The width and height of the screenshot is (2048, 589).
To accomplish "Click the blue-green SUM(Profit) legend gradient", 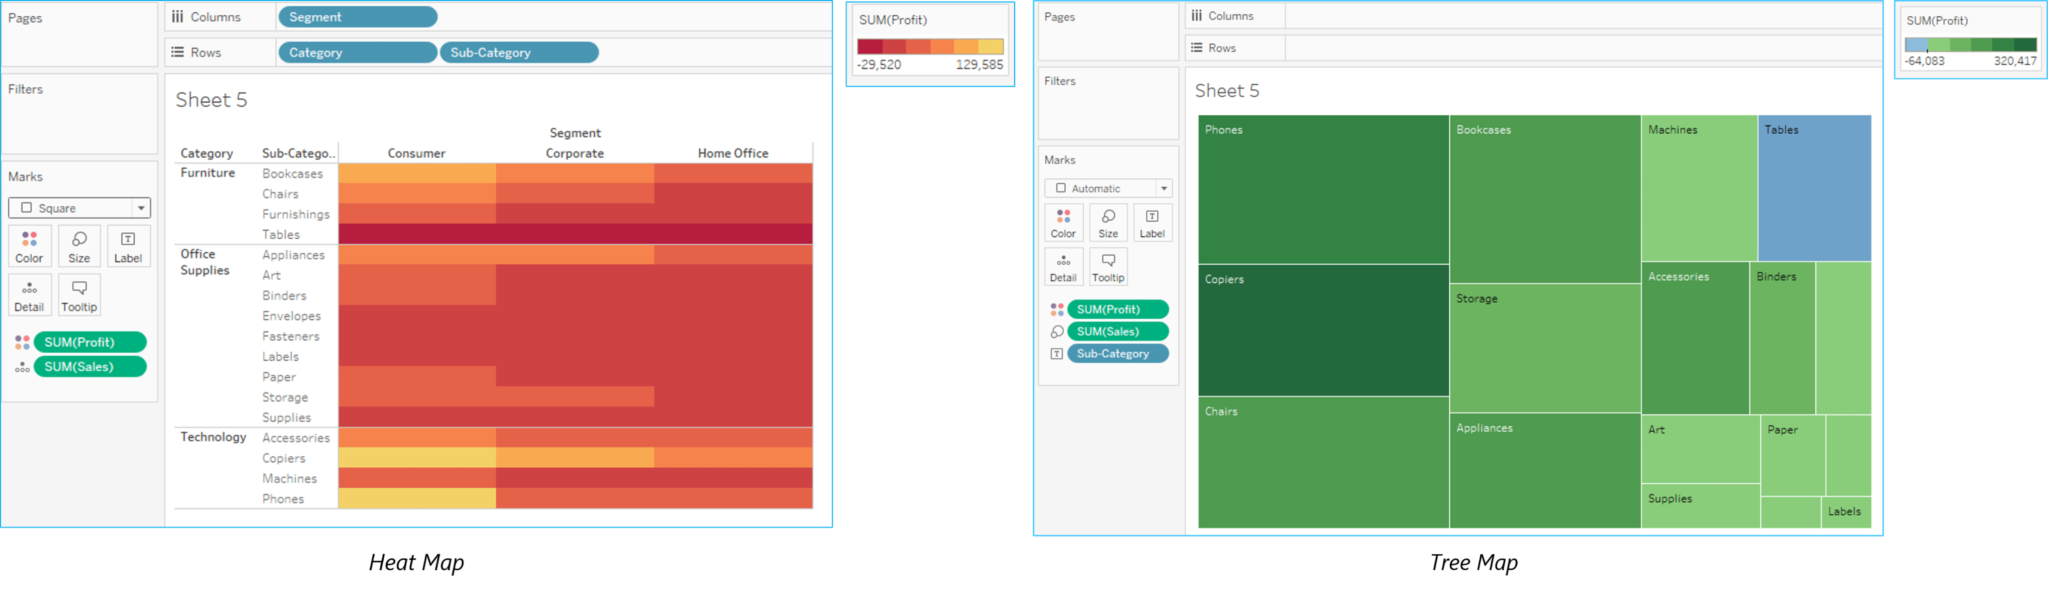I will pyautogui.click(x=1970, y=45).
